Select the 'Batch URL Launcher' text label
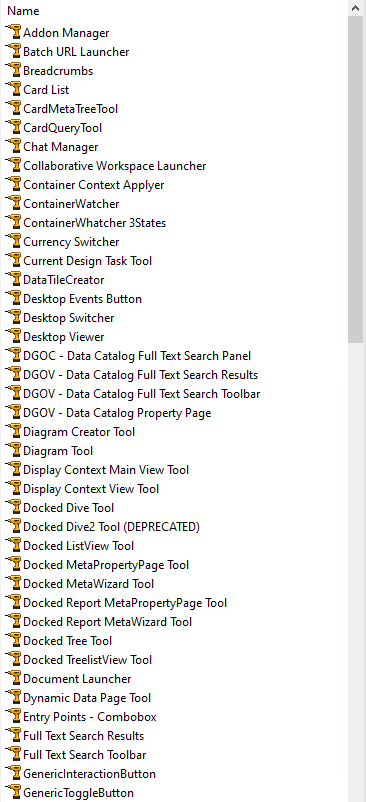The height and width of the screenshot is (802, 366). point(76,52)
